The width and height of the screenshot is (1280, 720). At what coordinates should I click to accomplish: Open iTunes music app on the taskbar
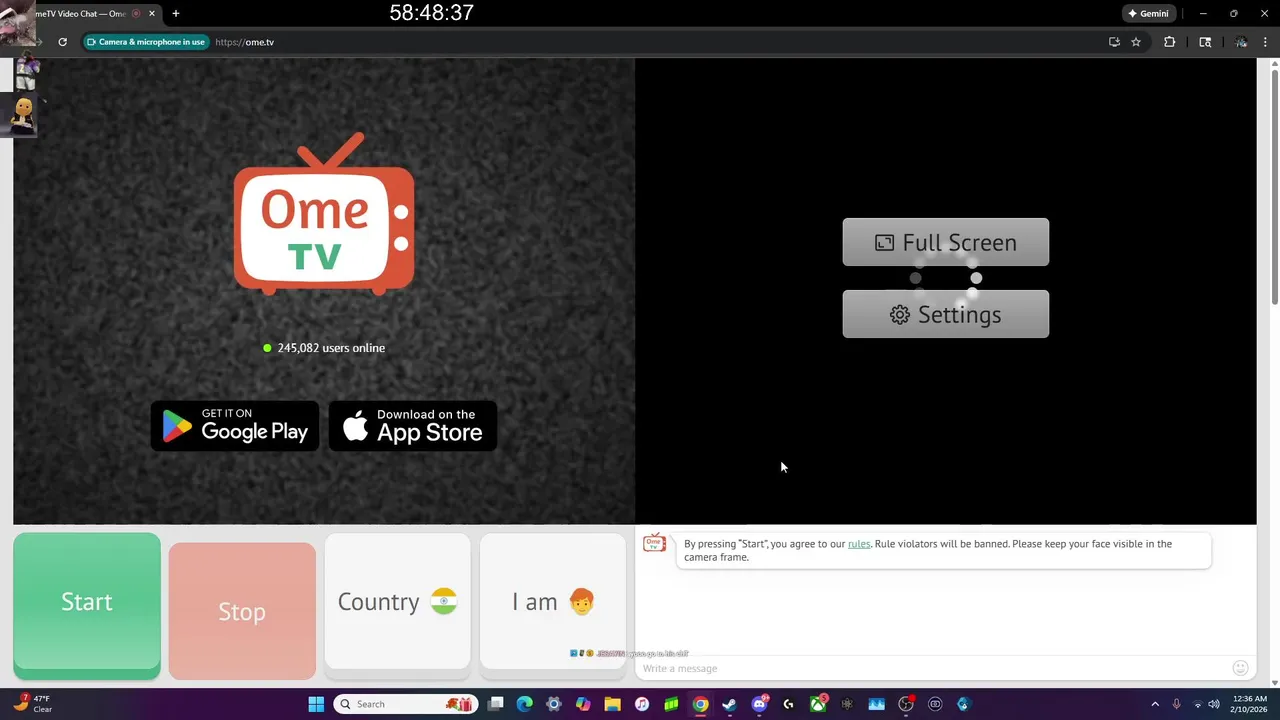[x=642, y=704]
